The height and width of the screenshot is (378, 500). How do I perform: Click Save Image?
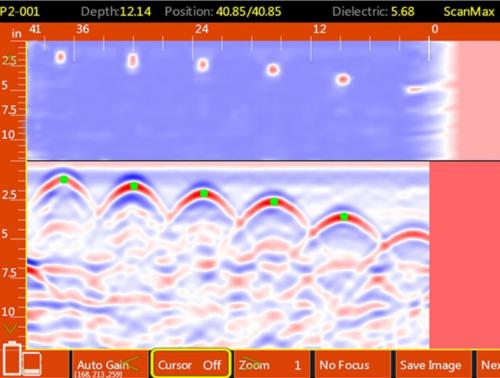[432, 364]
